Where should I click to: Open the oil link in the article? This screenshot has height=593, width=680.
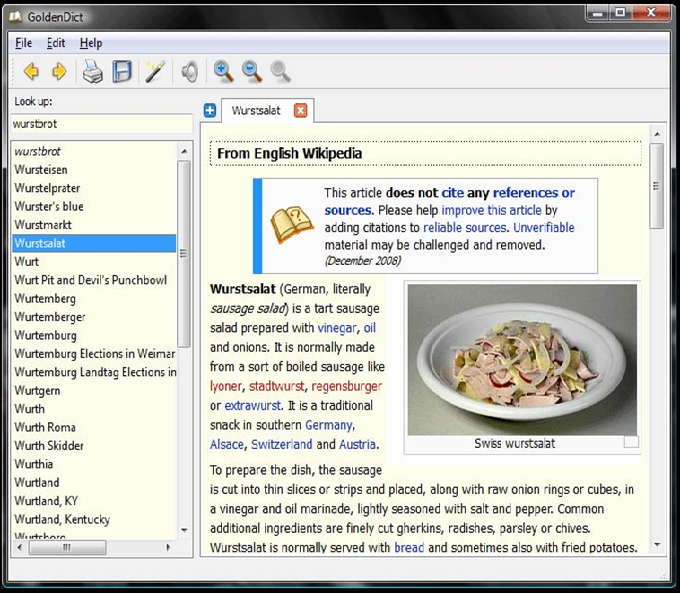coord(369,328)
